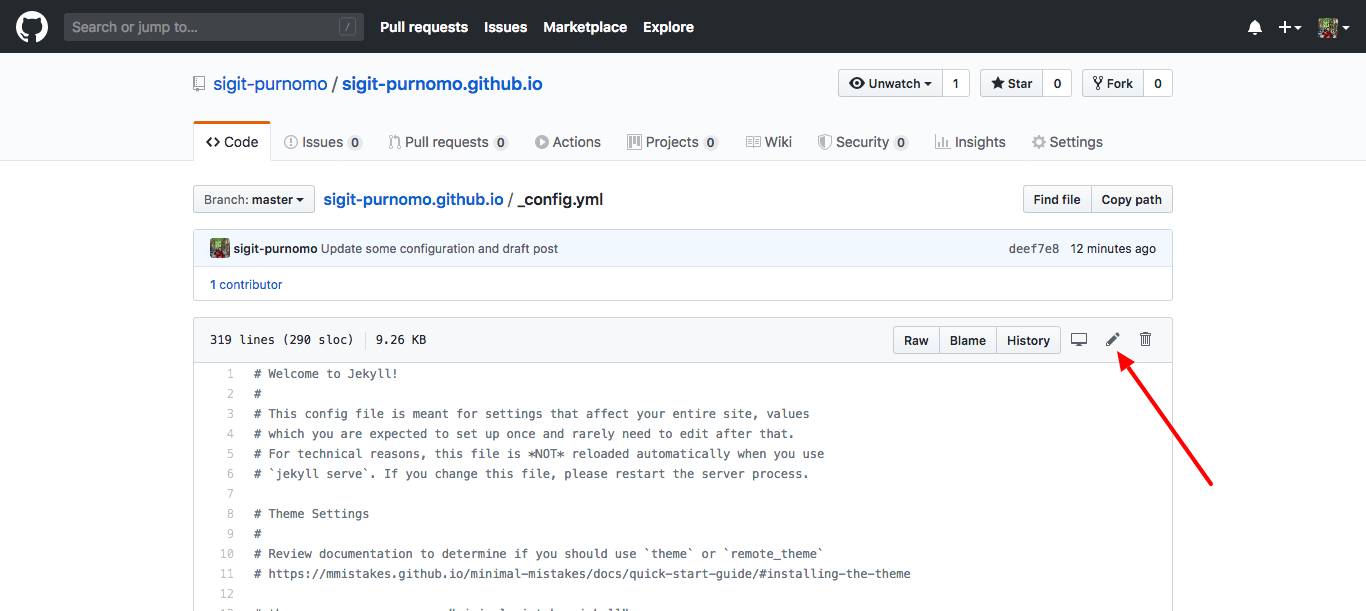Star this repository
The width and height of the screenshot is (1366, 611).
point(1011,83)
